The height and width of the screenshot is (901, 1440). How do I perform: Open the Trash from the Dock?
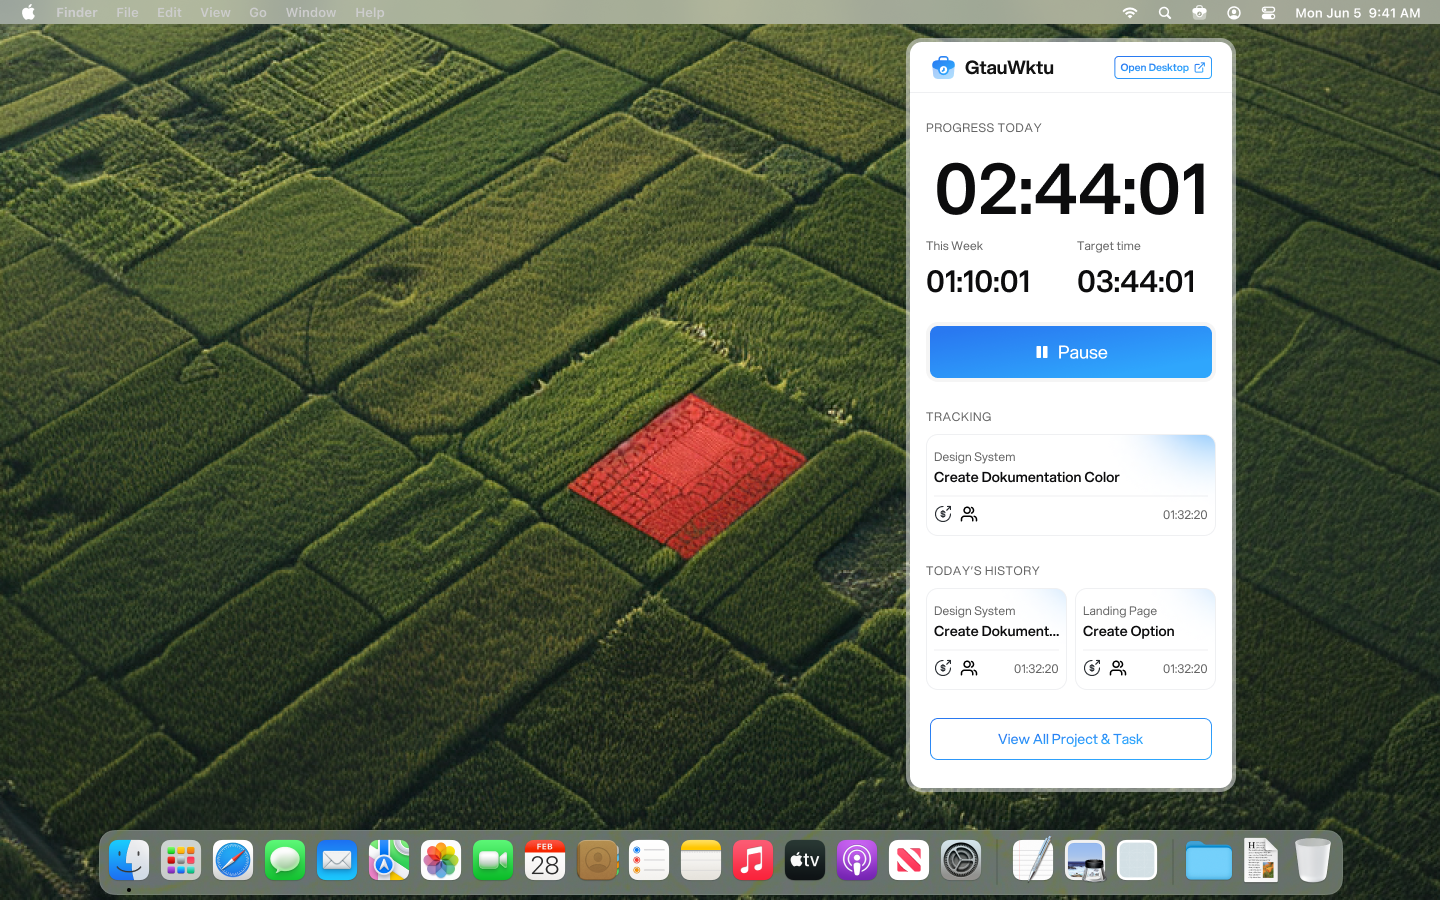tap(1312, 860)
